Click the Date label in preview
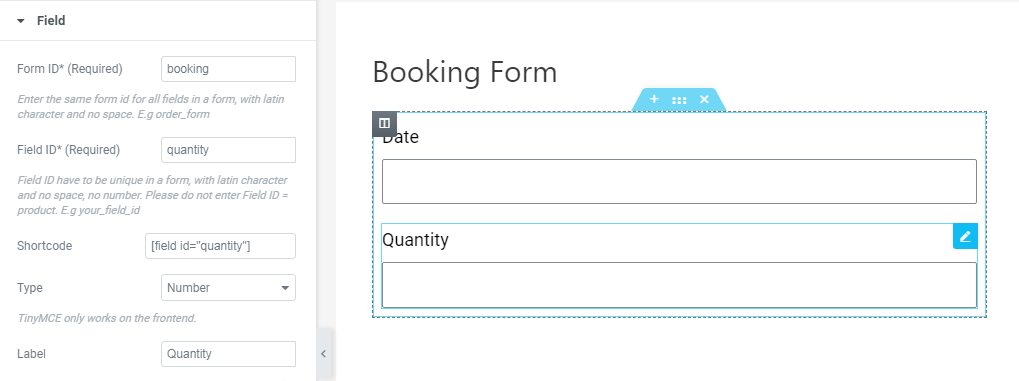1019x381 pixels. tap(400, 137)
